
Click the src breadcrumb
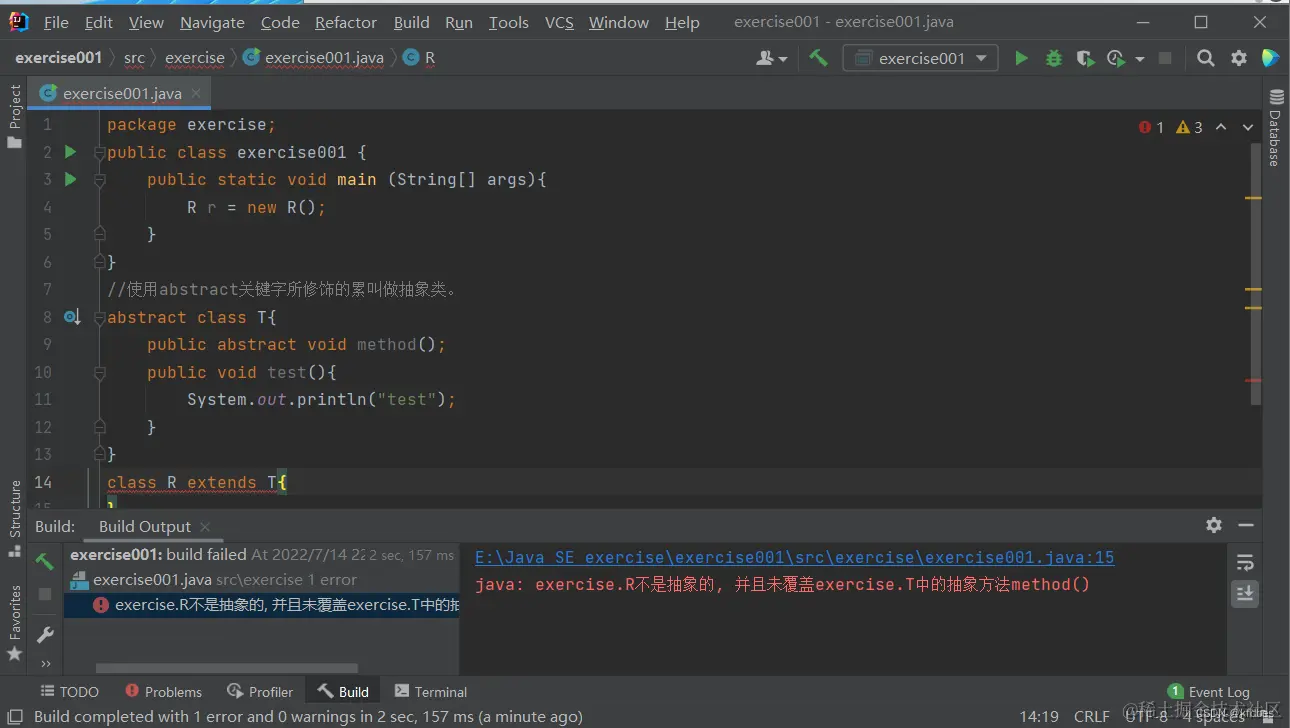[134, 58]
